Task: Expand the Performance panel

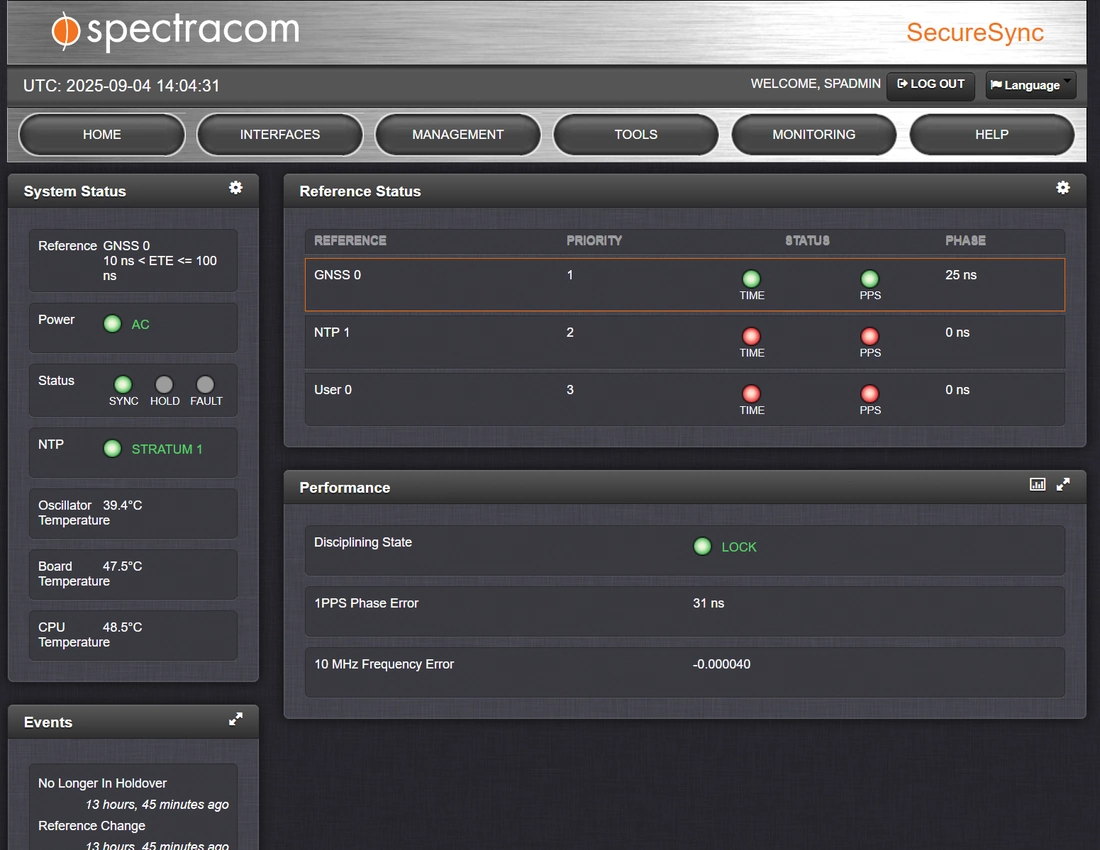Action: (1063, 484)
